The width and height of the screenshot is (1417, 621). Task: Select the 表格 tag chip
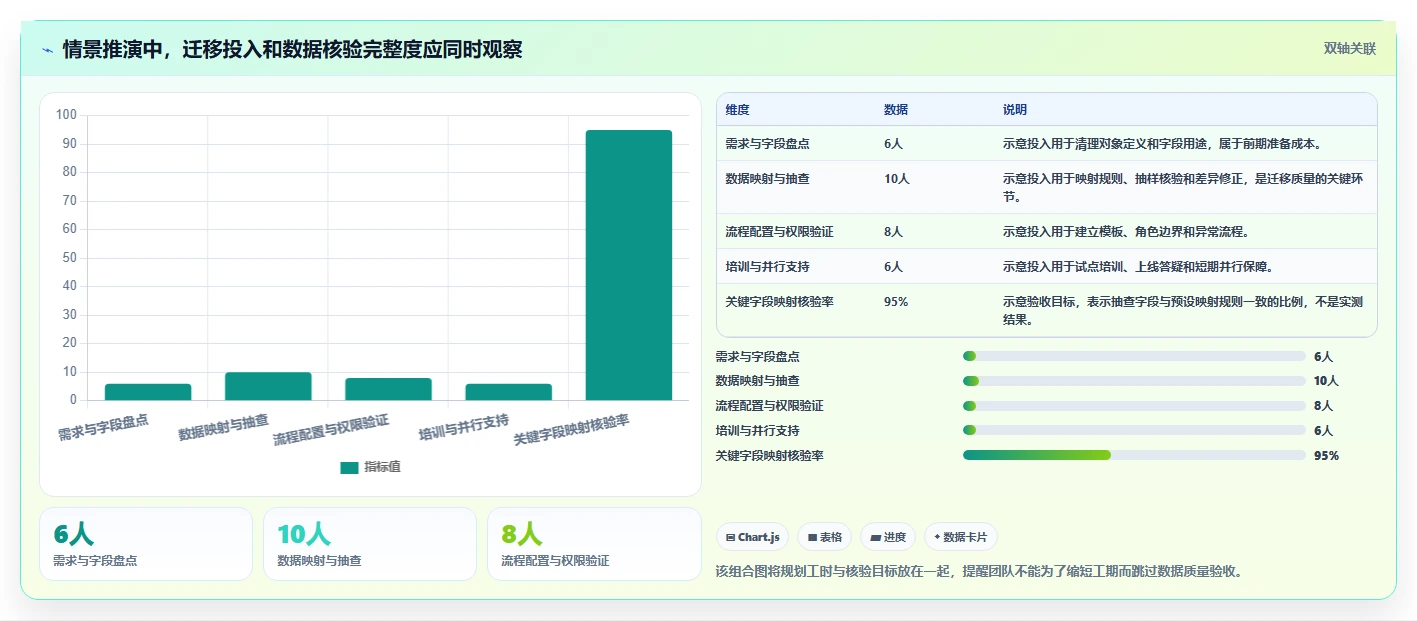(x=825, y=537)
